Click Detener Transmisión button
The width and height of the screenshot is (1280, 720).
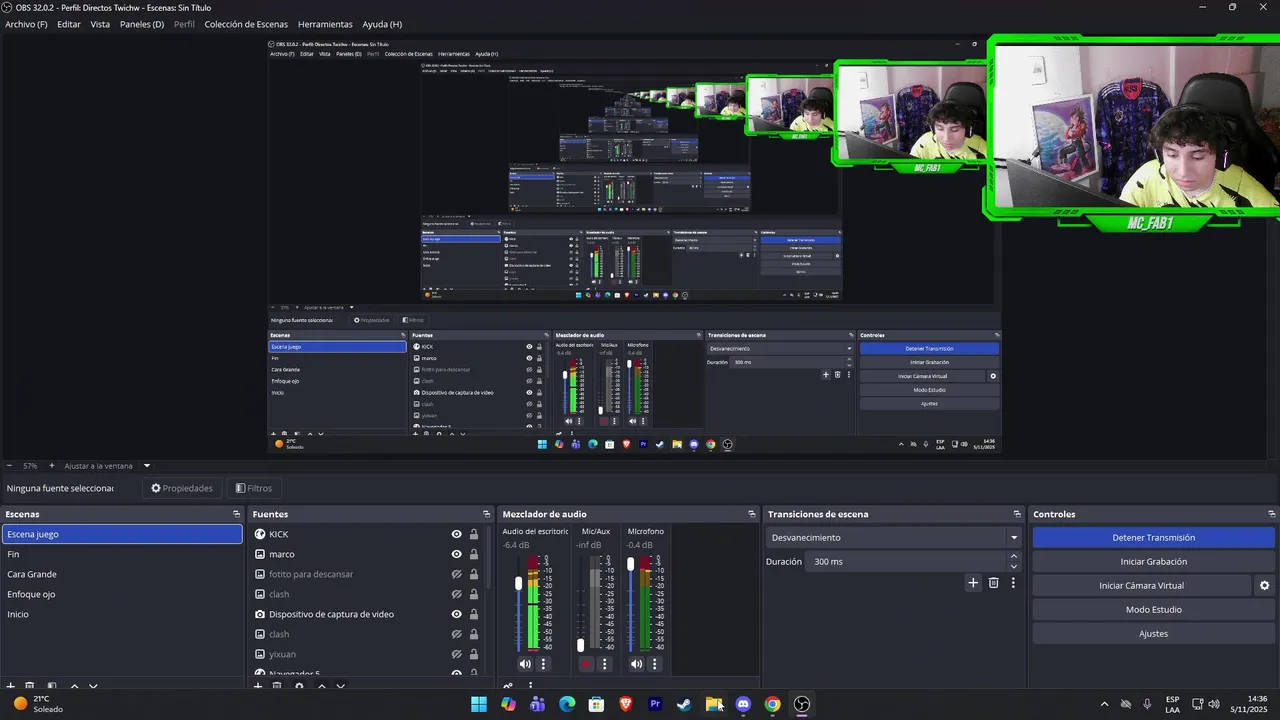(1153, 538)
